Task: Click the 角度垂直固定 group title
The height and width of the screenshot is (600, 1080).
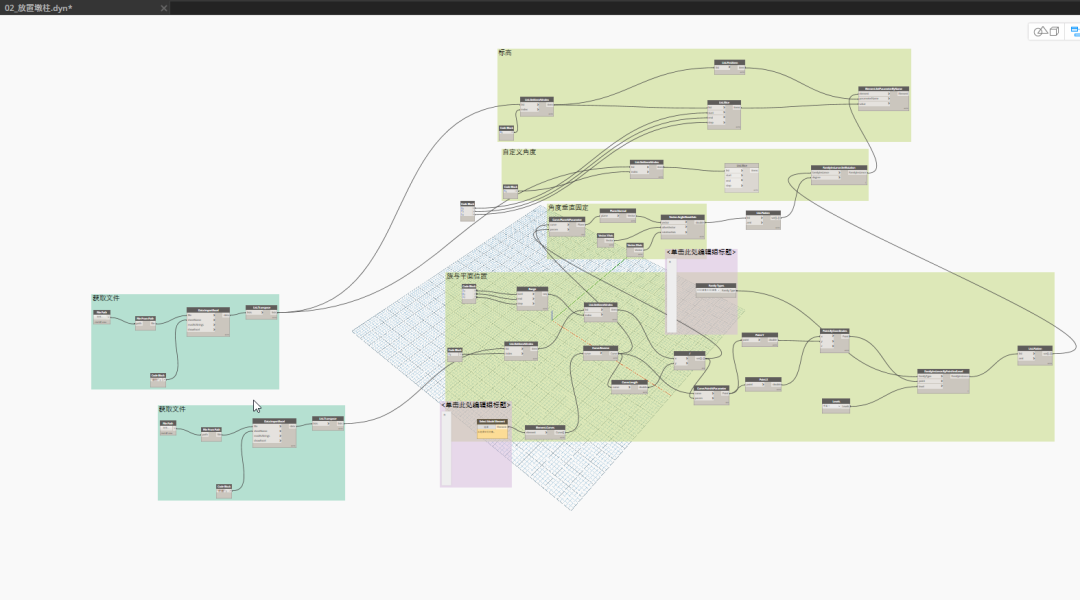Action: pos(568,207)
